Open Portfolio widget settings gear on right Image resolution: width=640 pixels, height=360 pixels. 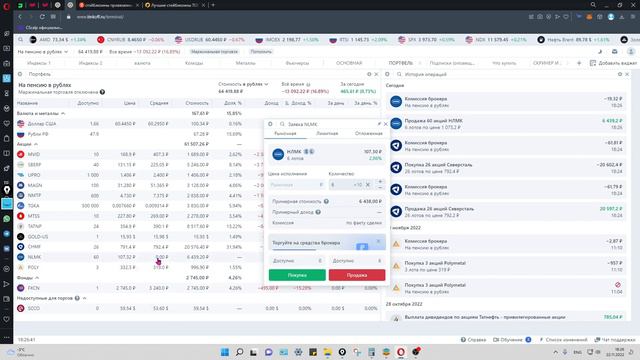pos(369,74)
